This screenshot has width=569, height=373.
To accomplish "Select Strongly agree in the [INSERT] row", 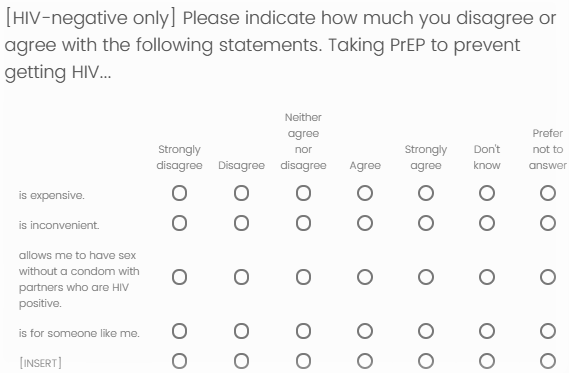I will (x=426, y=361).
